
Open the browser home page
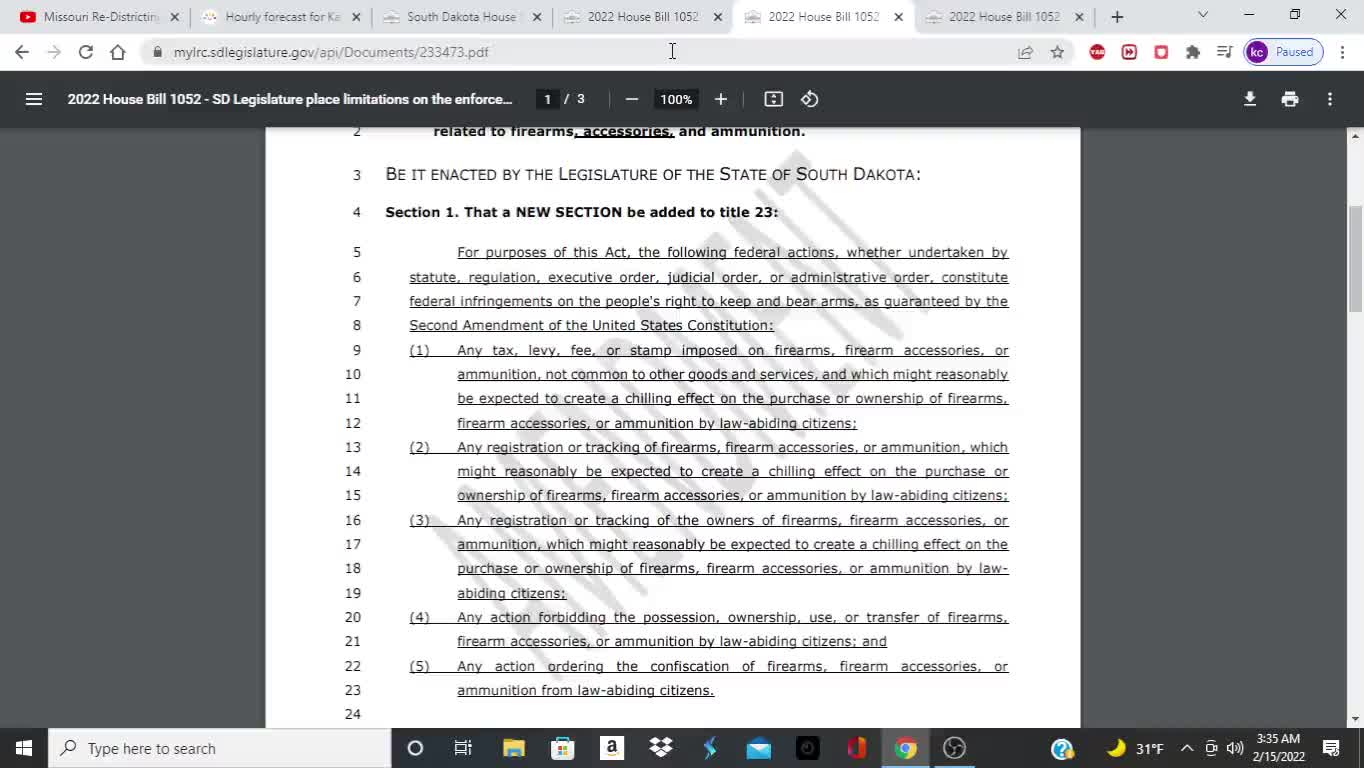[118, 52]
